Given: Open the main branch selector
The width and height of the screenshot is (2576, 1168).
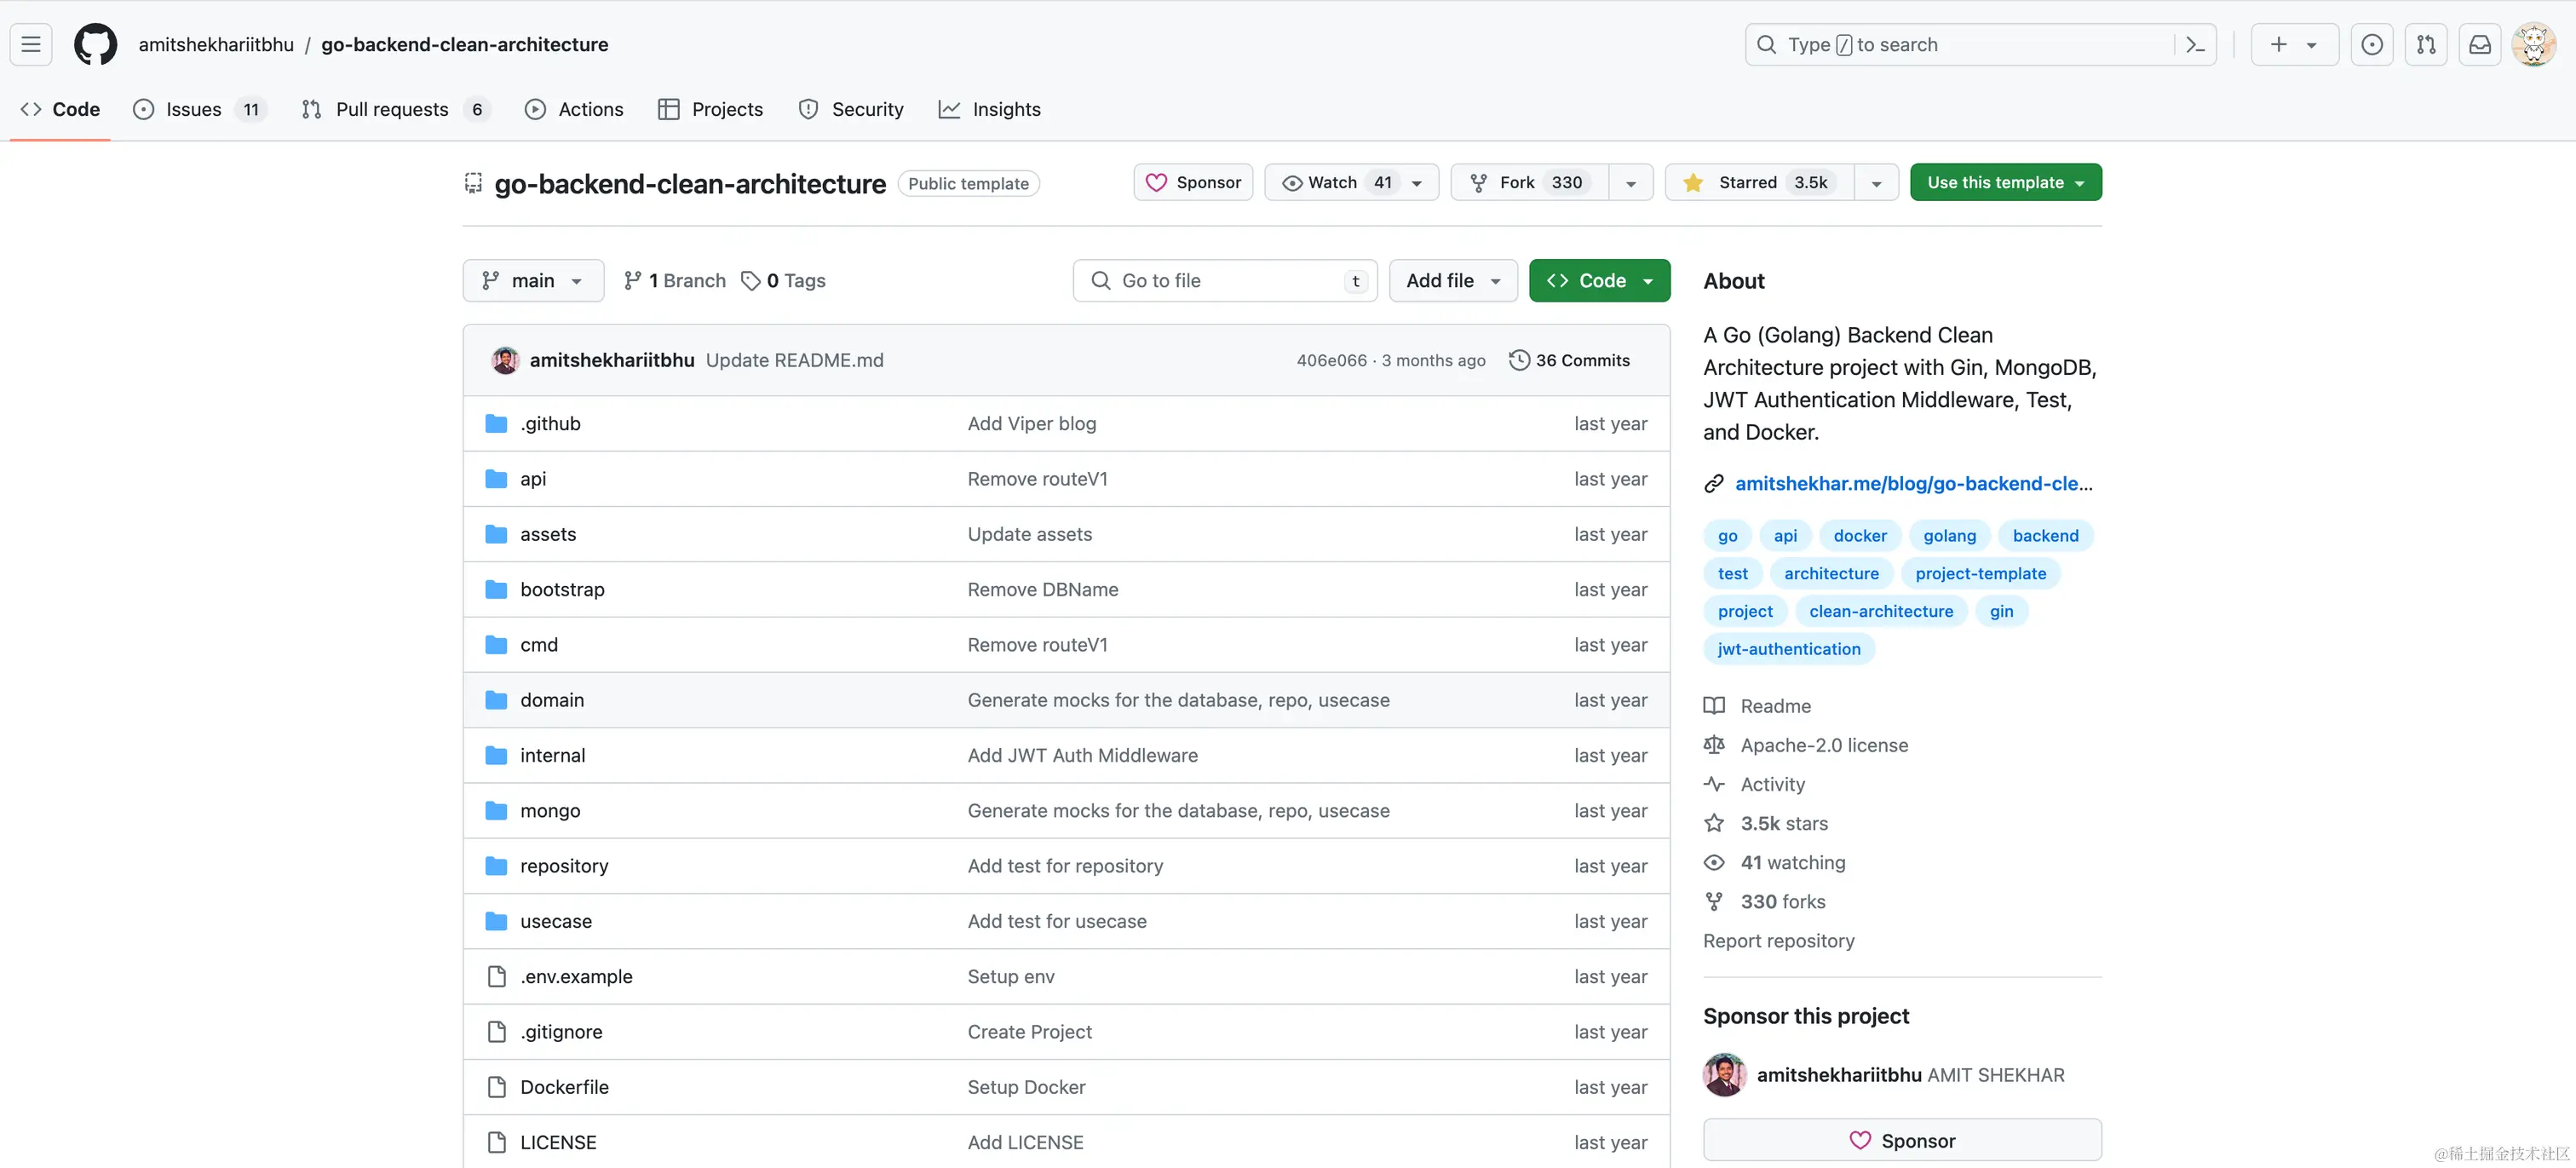Looking at the screenshot, I should (x=533, y=281).
